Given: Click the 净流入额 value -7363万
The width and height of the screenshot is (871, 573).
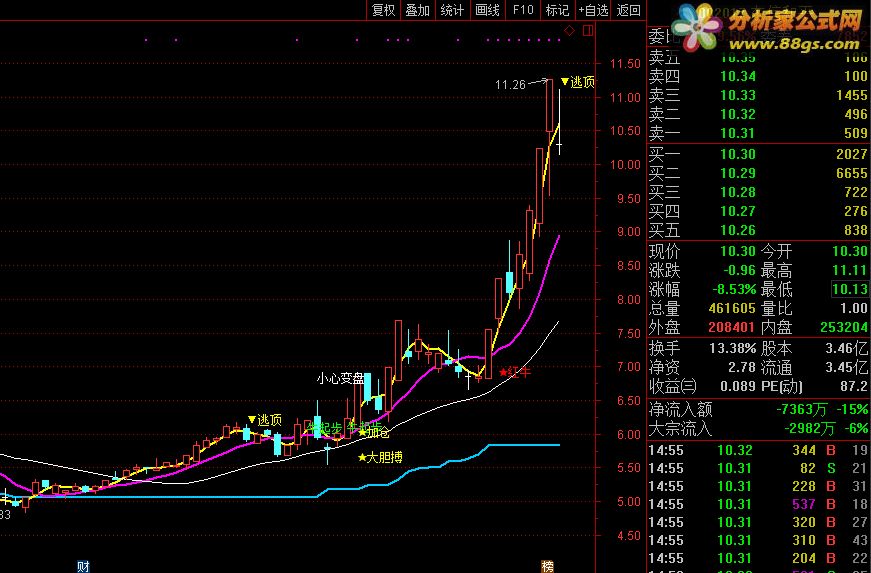Looking at the screenshot, I should click(x=802, y=410).
